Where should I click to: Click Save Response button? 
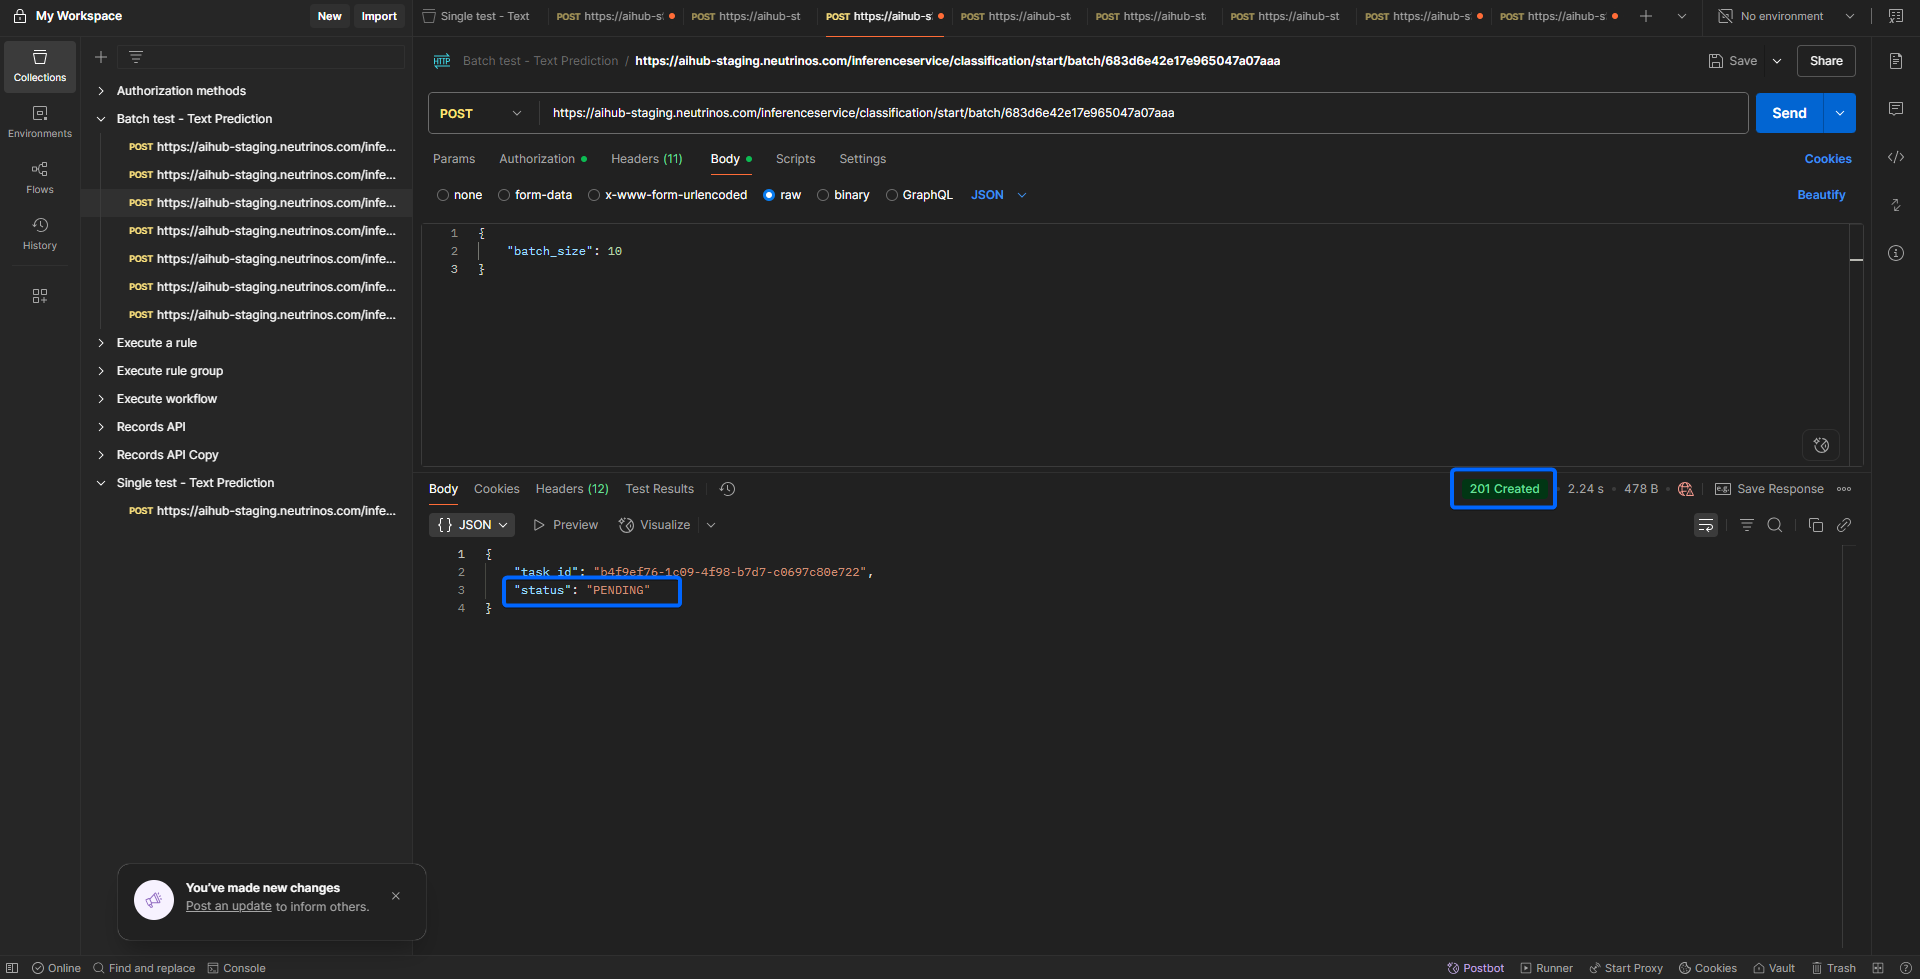[1769, 489]
